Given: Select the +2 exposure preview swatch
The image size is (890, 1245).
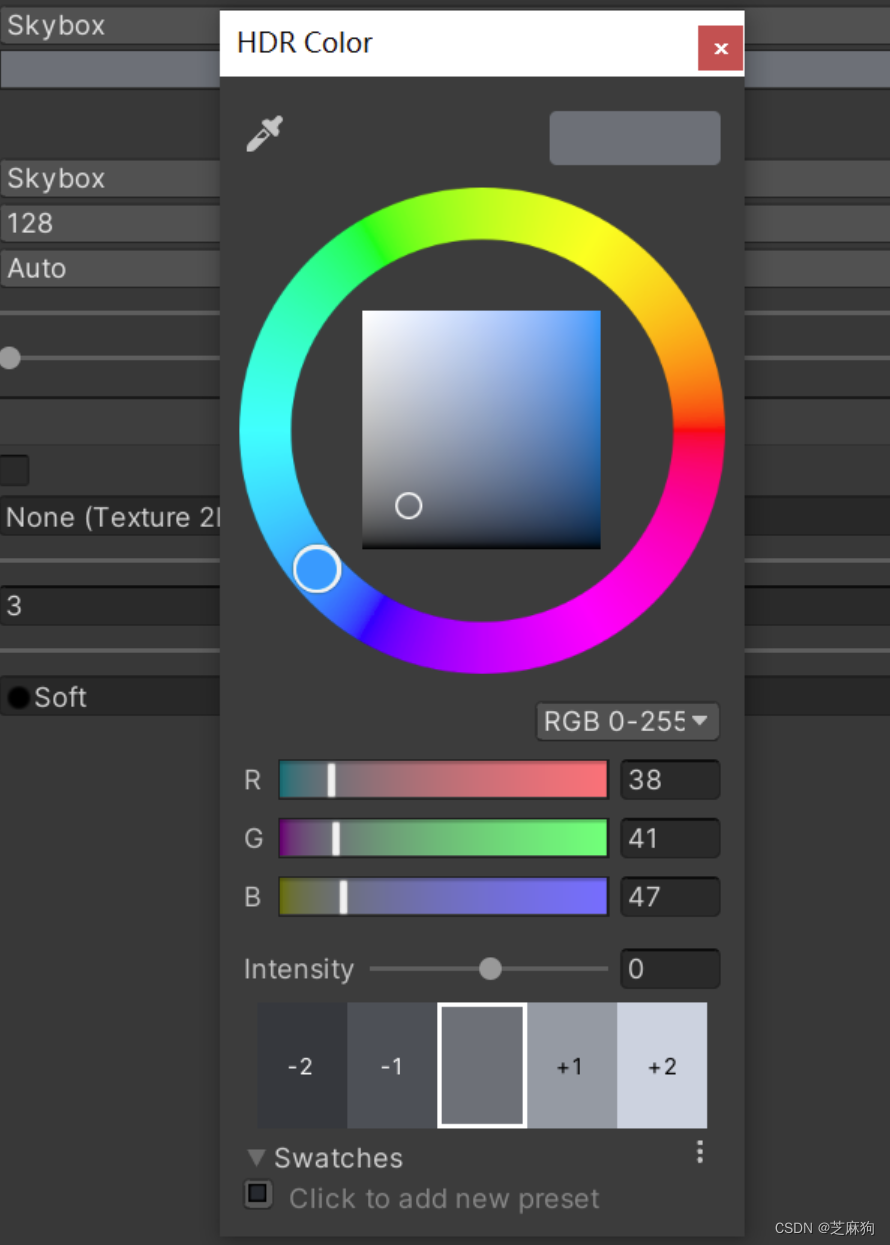Looking at the screenshot, I should tap(662, 1065).
